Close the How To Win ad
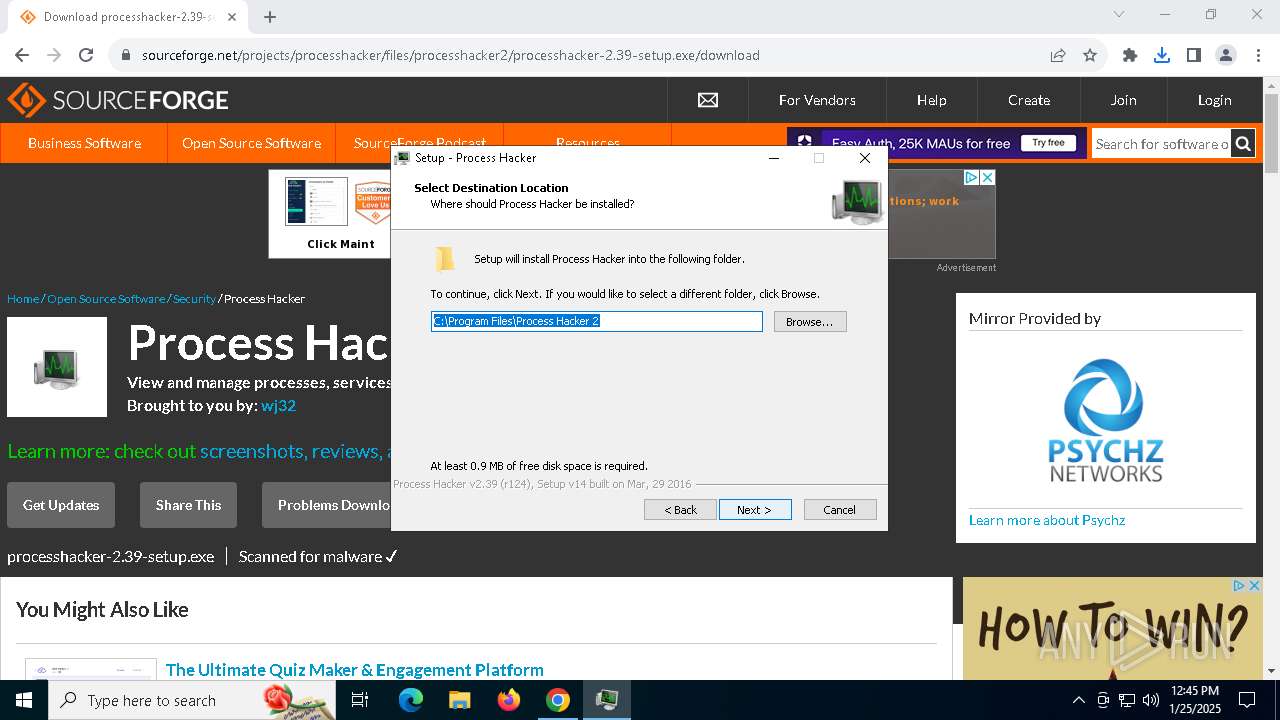 pos(1254,585)
